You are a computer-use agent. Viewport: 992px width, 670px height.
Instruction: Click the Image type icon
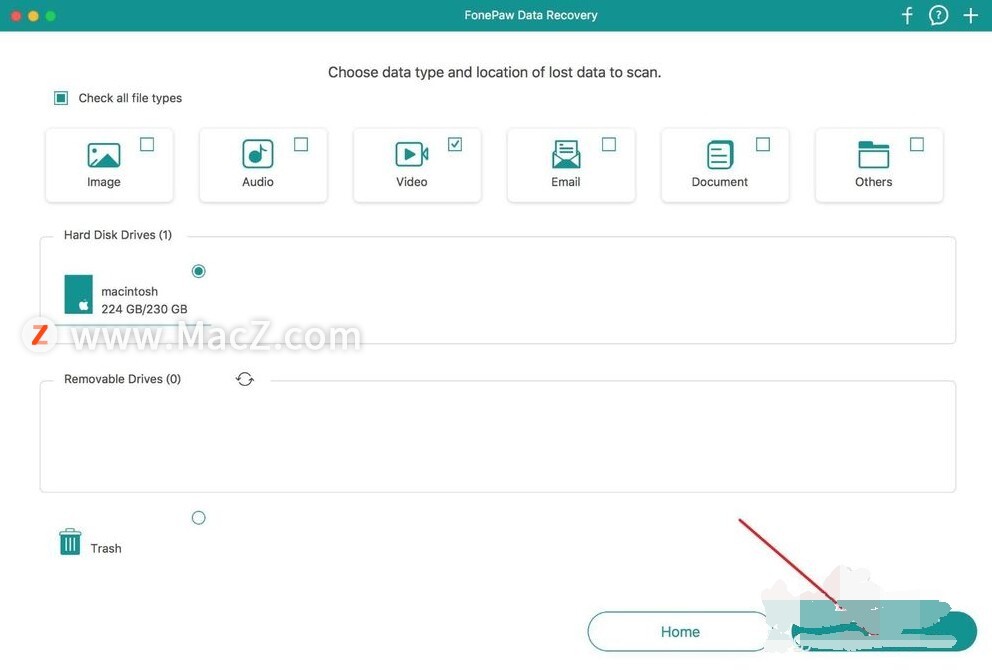104,155
